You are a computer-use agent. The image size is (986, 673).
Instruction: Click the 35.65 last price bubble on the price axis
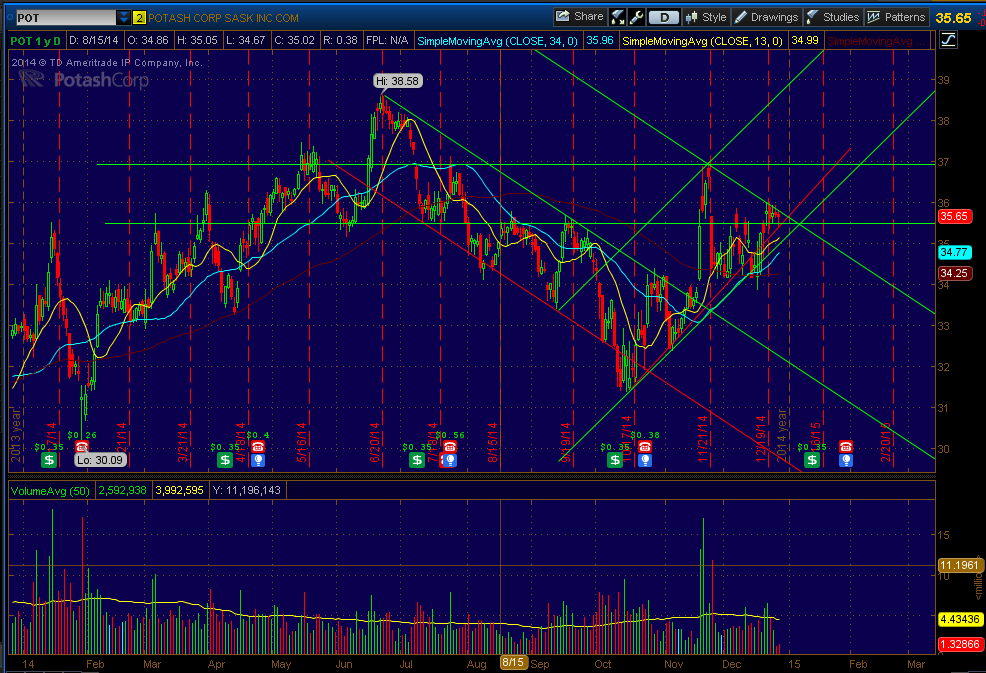(x=954, y=216)
